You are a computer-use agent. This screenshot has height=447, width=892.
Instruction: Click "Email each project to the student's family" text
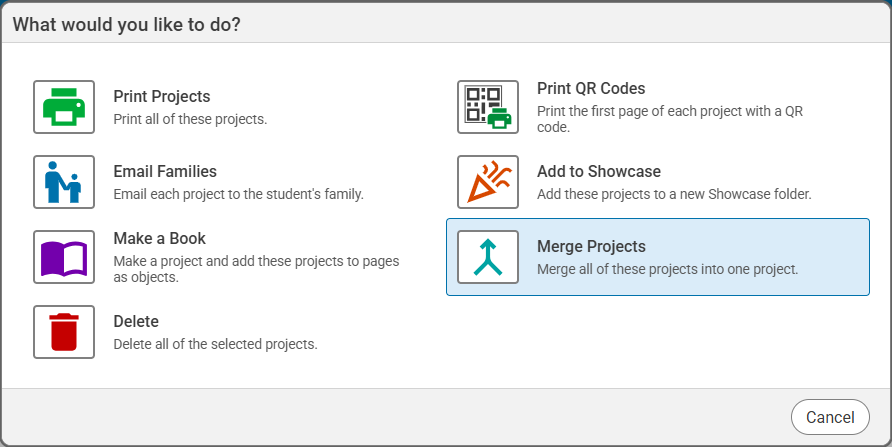click(x=238, y=194)
